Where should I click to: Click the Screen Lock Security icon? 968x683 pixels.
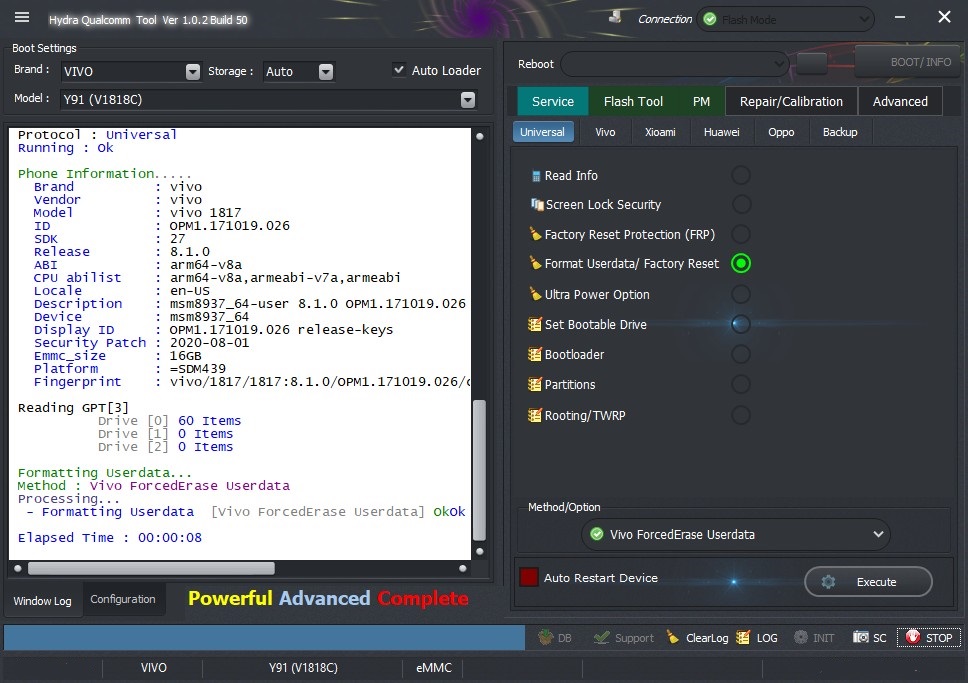[x=536, y=204]
